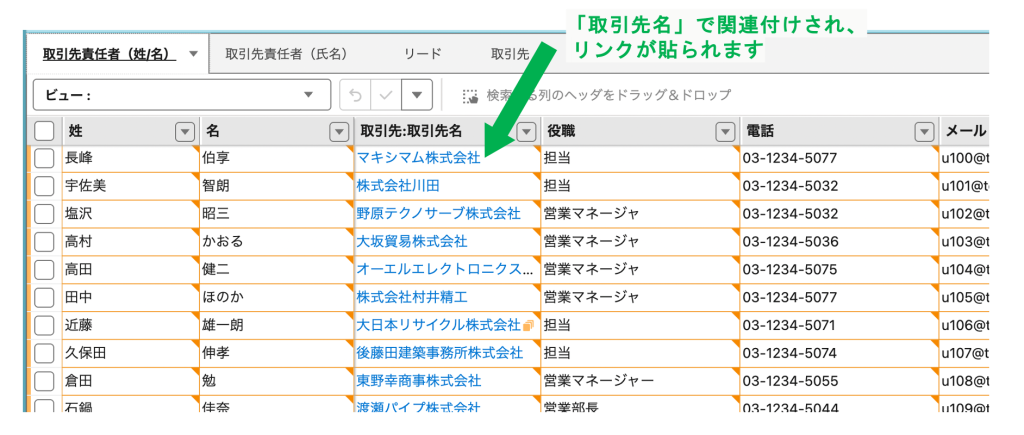Expand the 取引先責任者（姓/名）tab dropdown arrow
Screen dimensions: 1024x435
tap(193, 54)
